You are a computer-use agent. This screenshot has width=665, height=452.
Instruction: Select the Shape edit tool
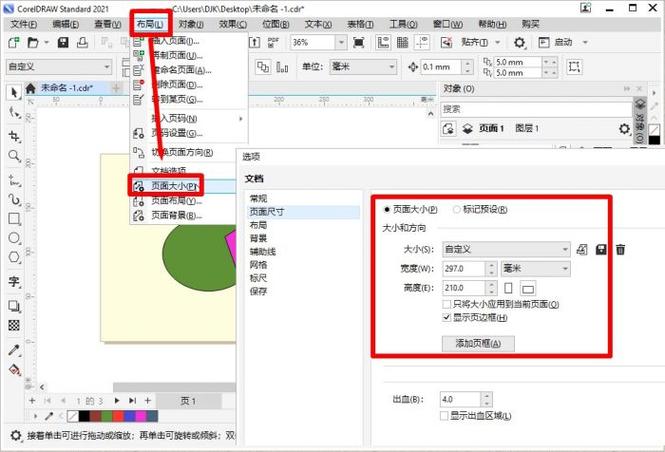14,113
